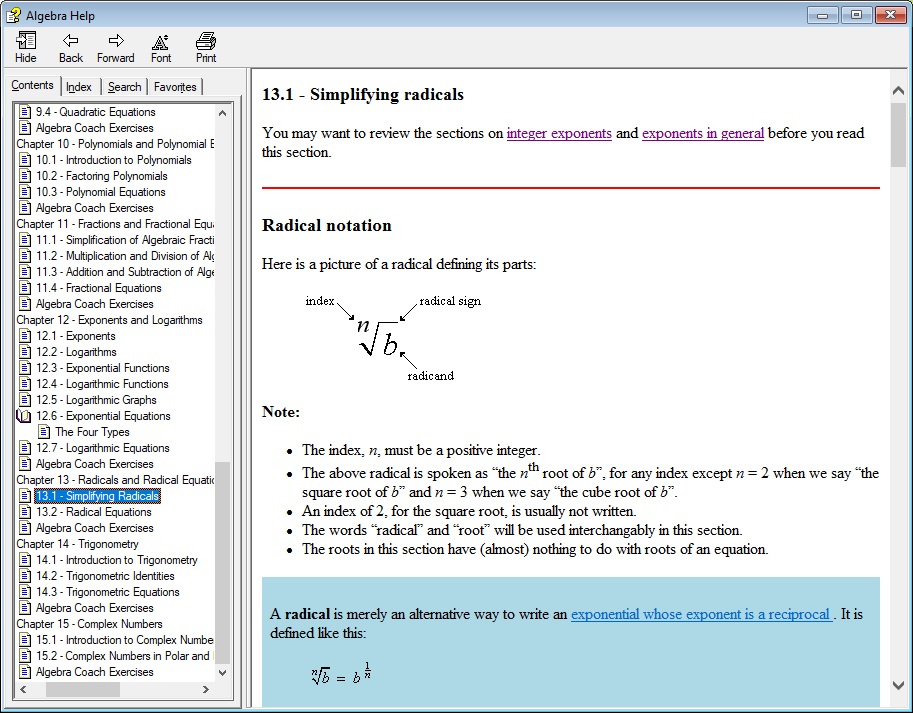This screenshot has height=713, width=913.
Task: Click the page icon beside 12.2 - Logarithms
Action: (x=25, y=352)
